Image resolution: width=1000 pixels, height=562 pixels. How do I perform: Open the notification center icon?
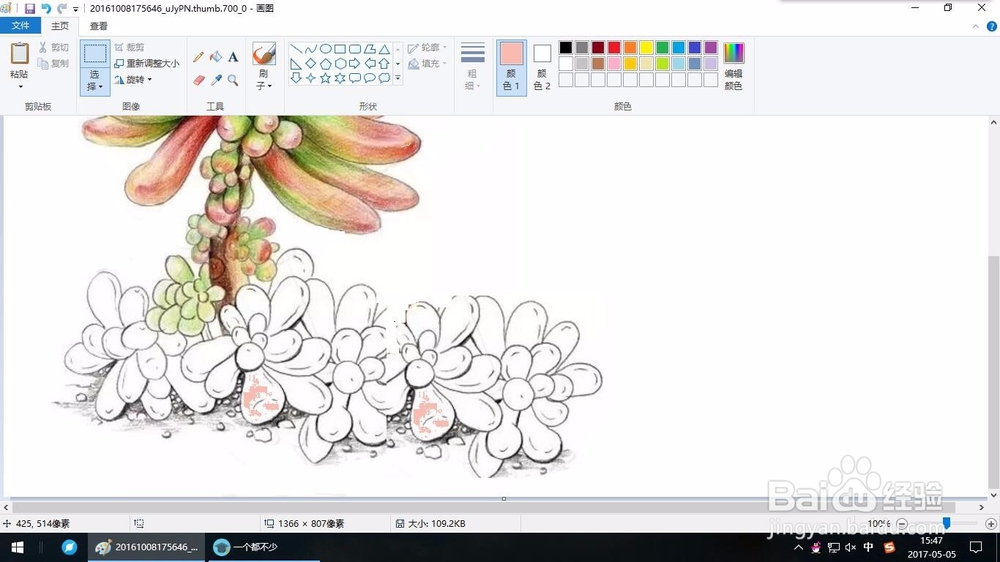pos(976,547)
